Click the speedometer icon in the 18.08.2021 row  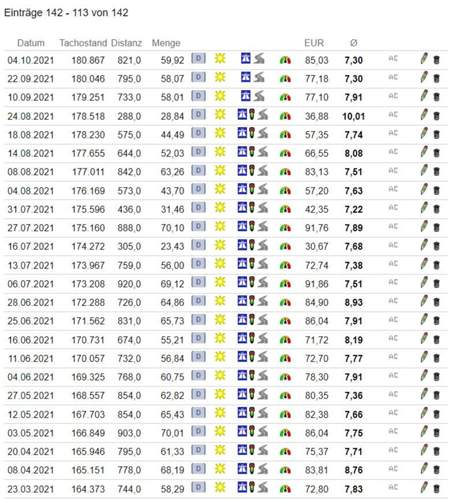click(x=285, y=135)
